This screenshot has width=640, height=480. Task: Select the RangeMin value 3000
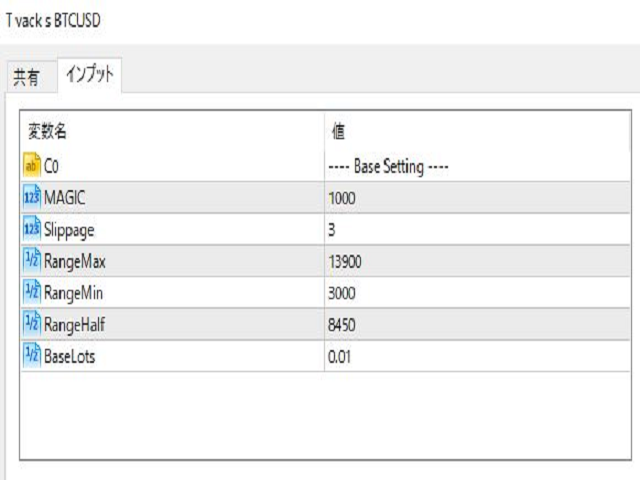coord(342,293)
